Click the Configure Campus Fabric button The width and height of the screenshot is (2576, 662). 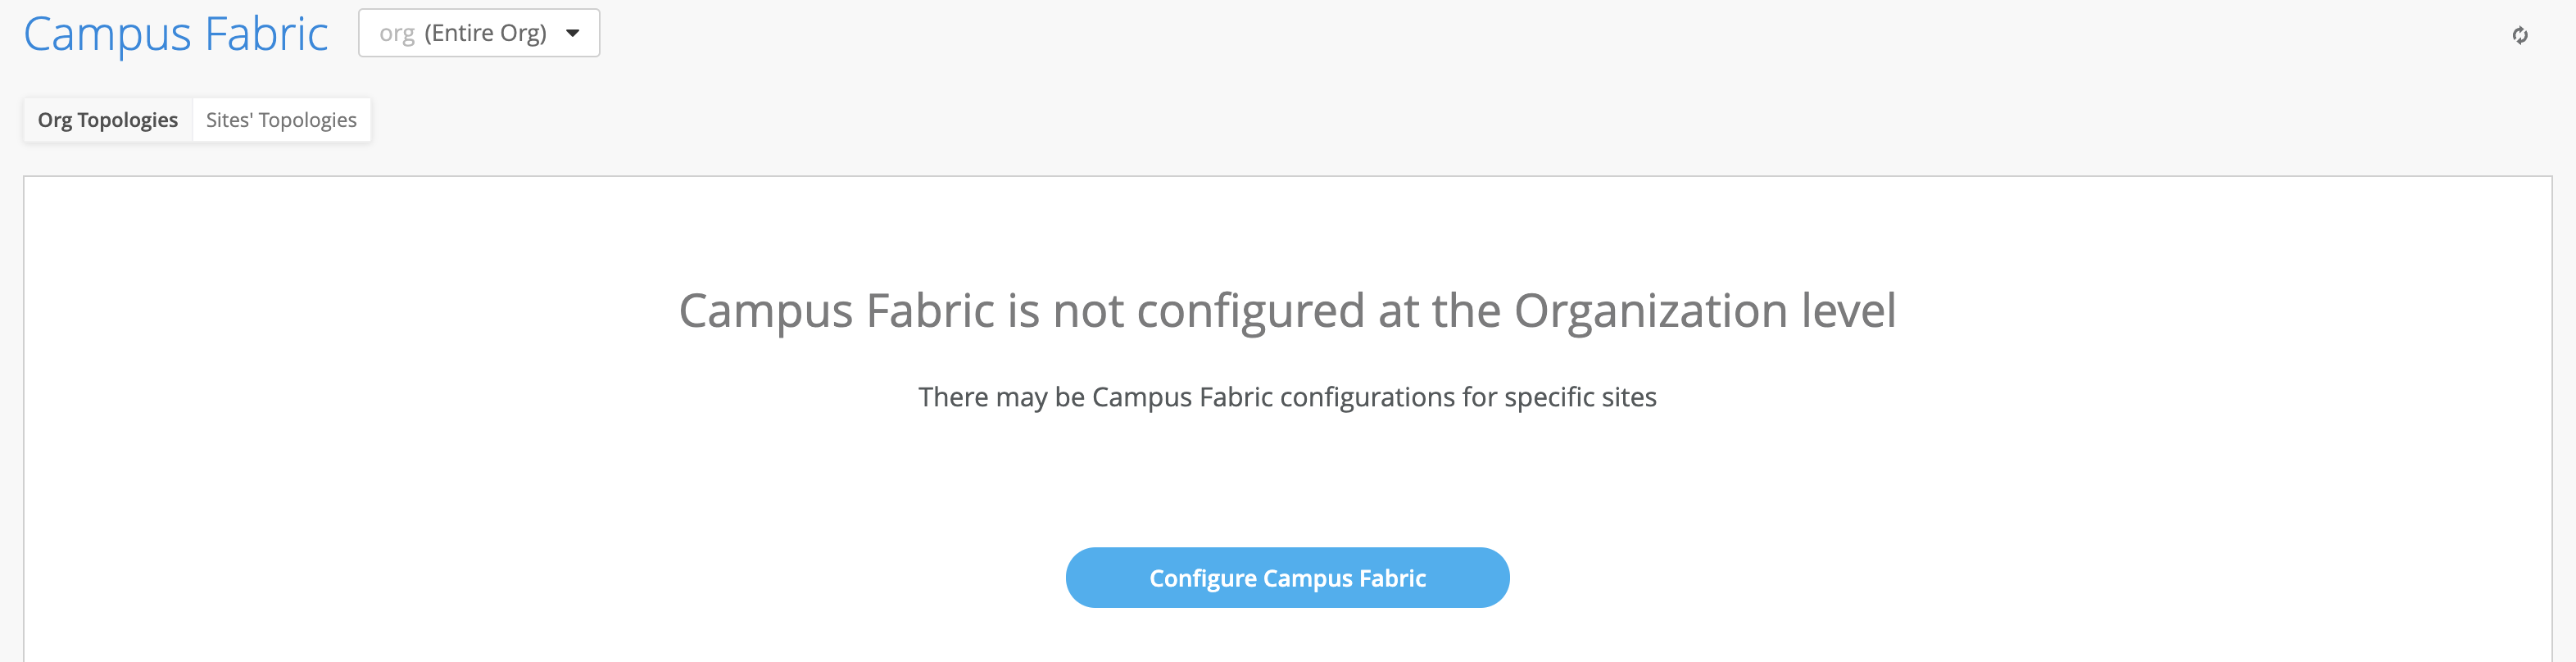(1287, 578)
